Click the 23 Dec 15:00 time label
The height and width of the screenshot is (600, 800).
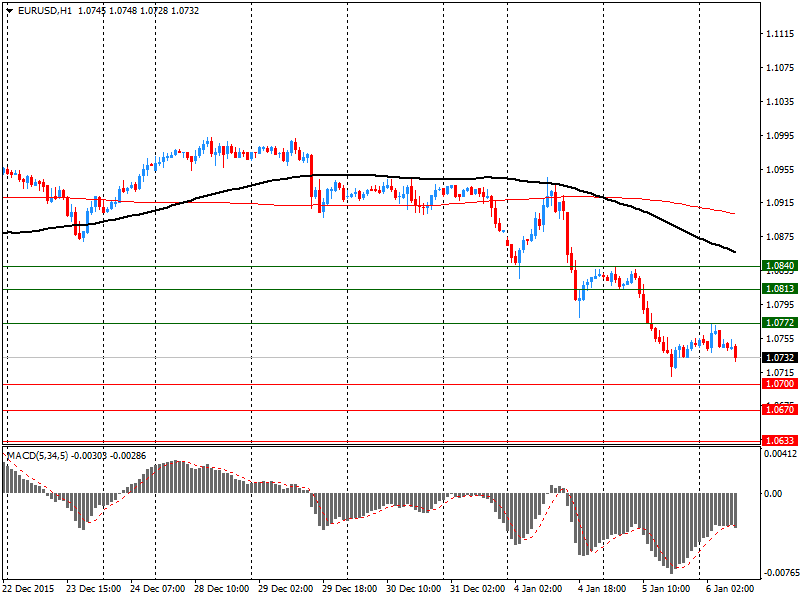click(93, 589)
